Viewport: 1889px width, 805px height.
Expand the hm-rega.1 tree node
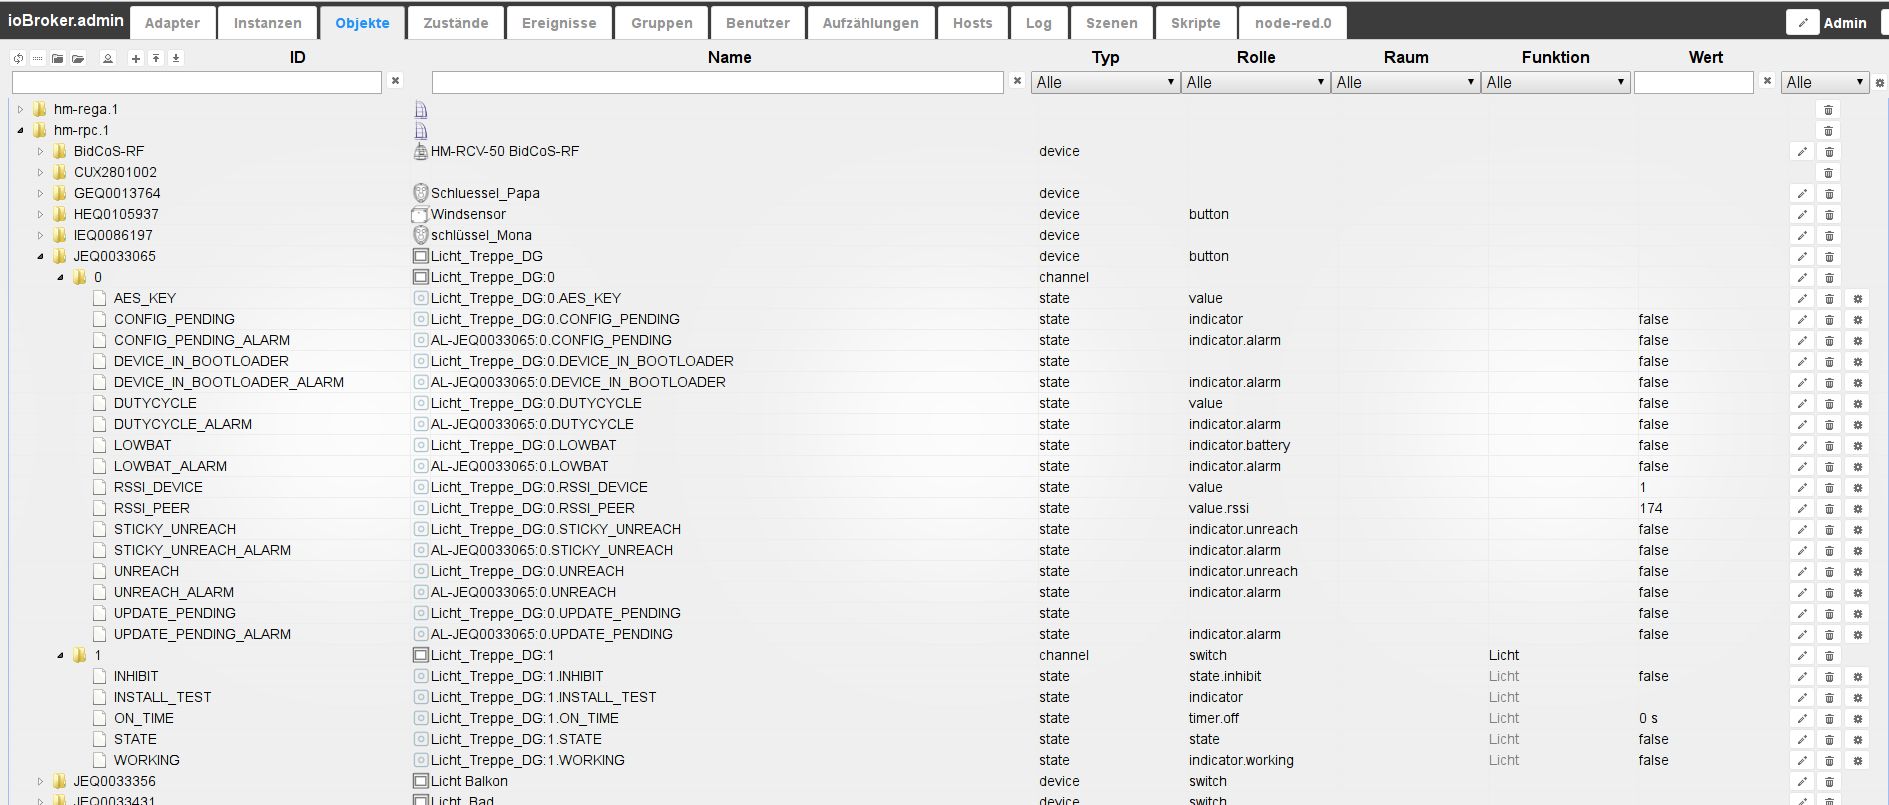tap(20, 110)
